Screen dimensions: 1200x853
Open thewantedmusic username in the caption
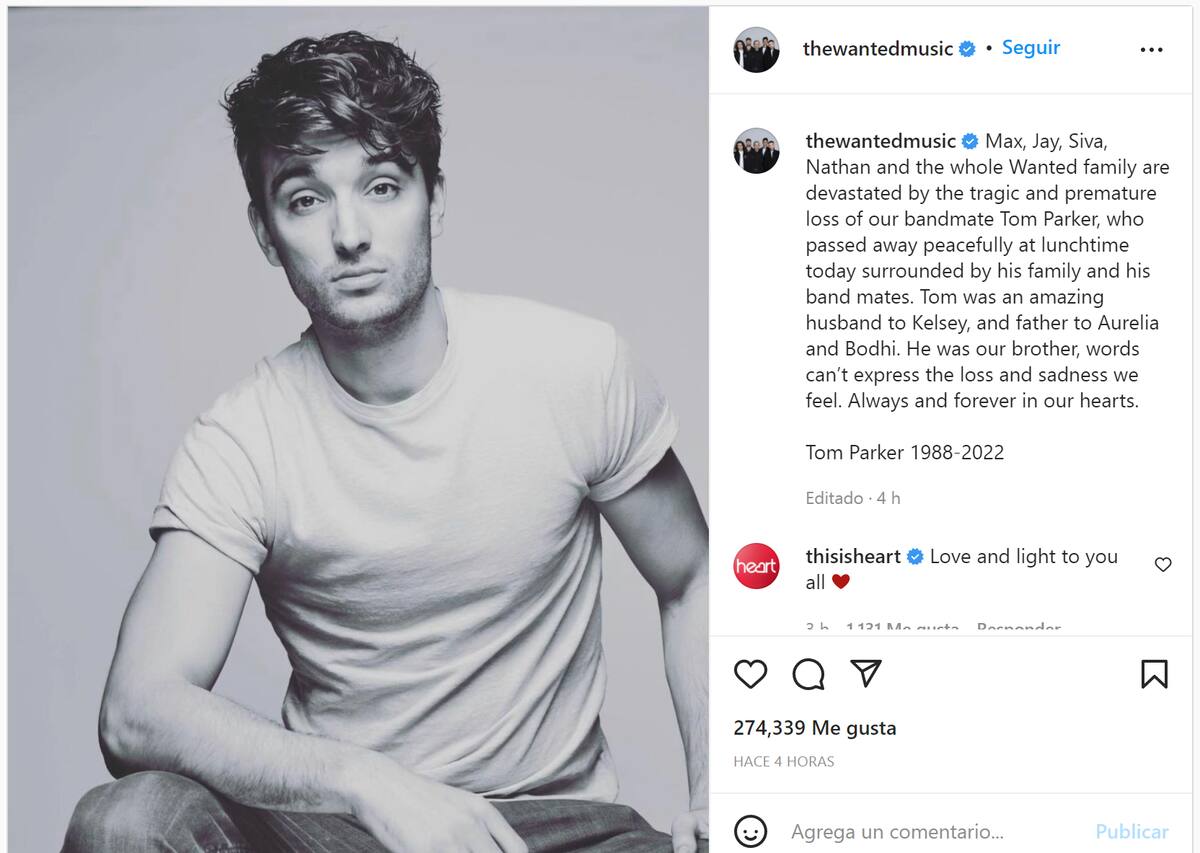tap(880, 141)
